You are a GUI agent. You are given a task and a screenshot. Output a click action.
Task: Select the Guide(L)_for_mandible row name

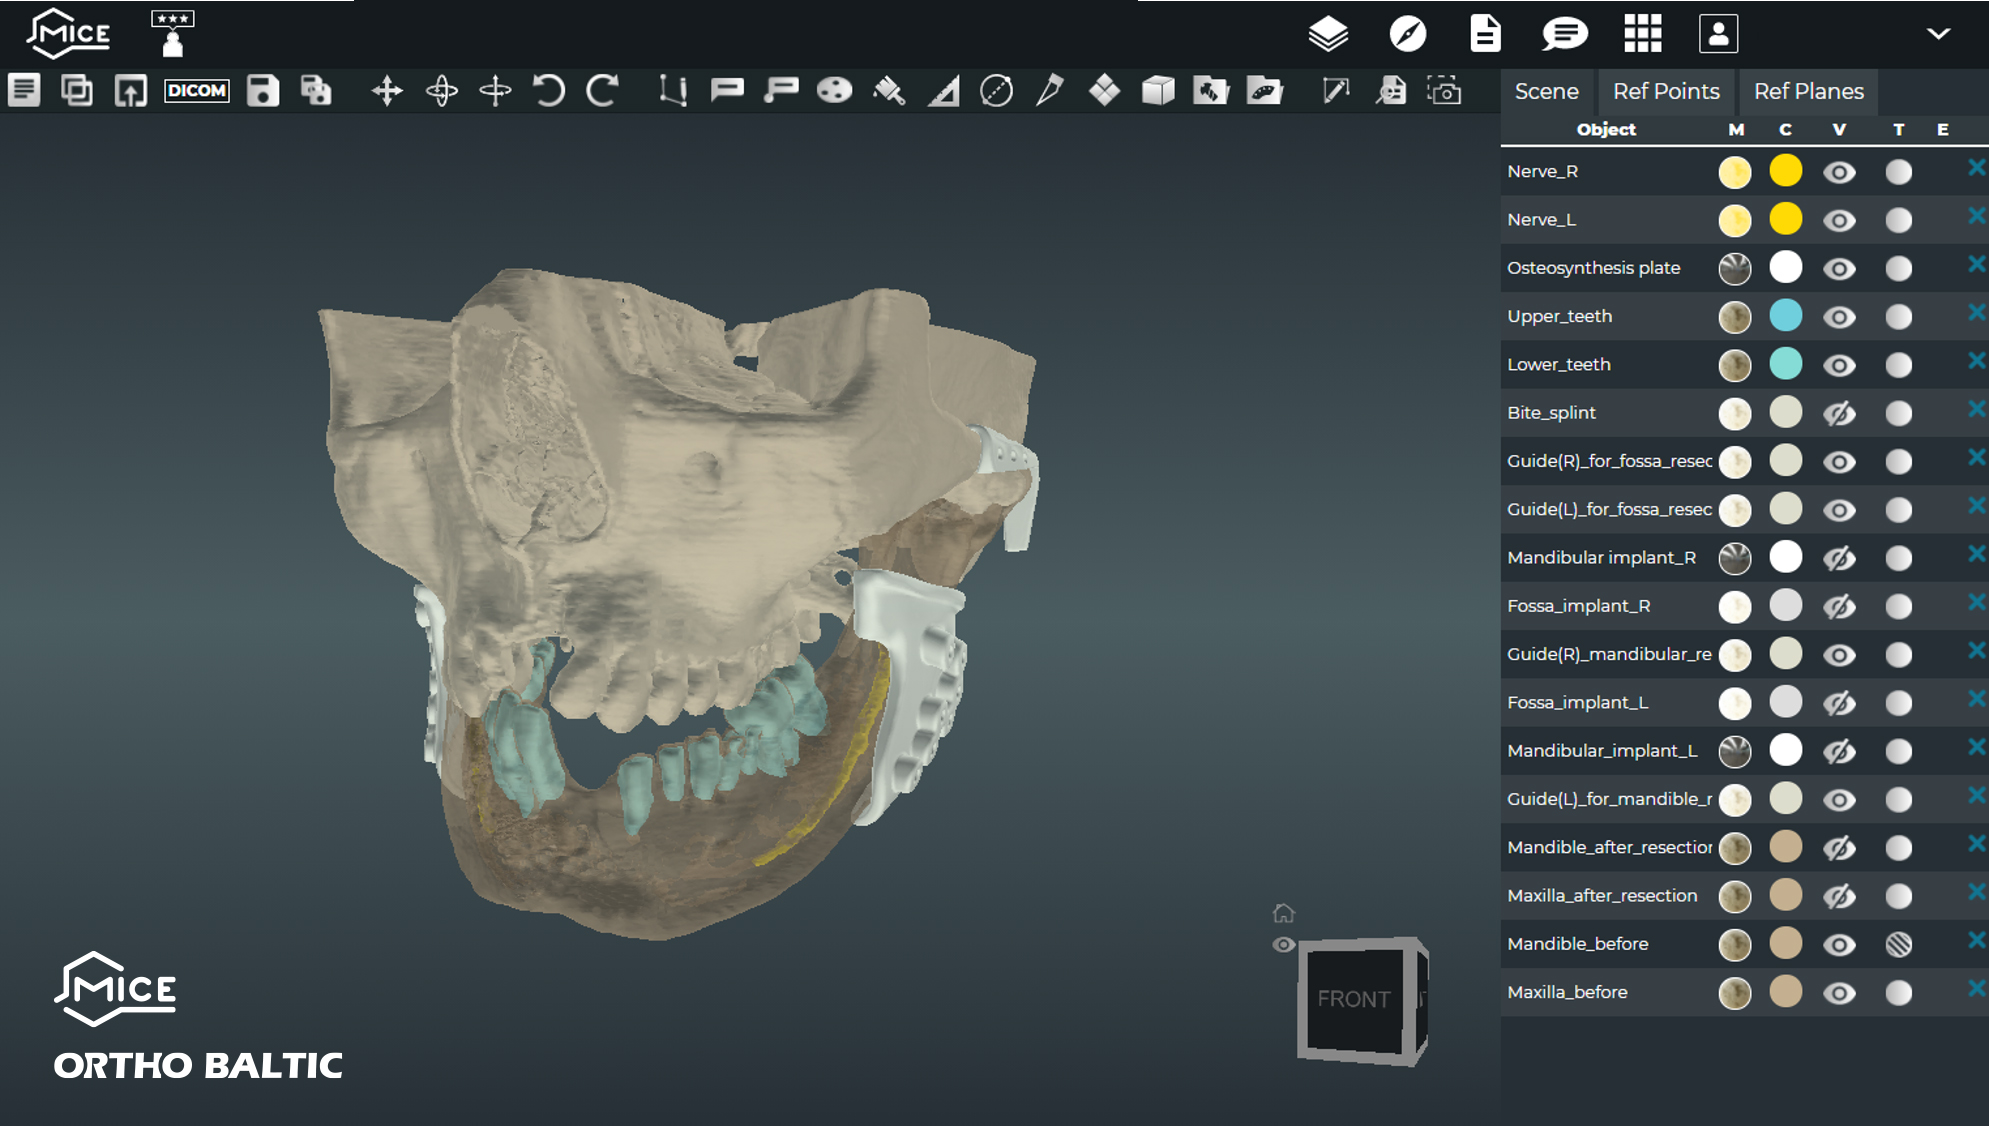(x=1609, y=799)
